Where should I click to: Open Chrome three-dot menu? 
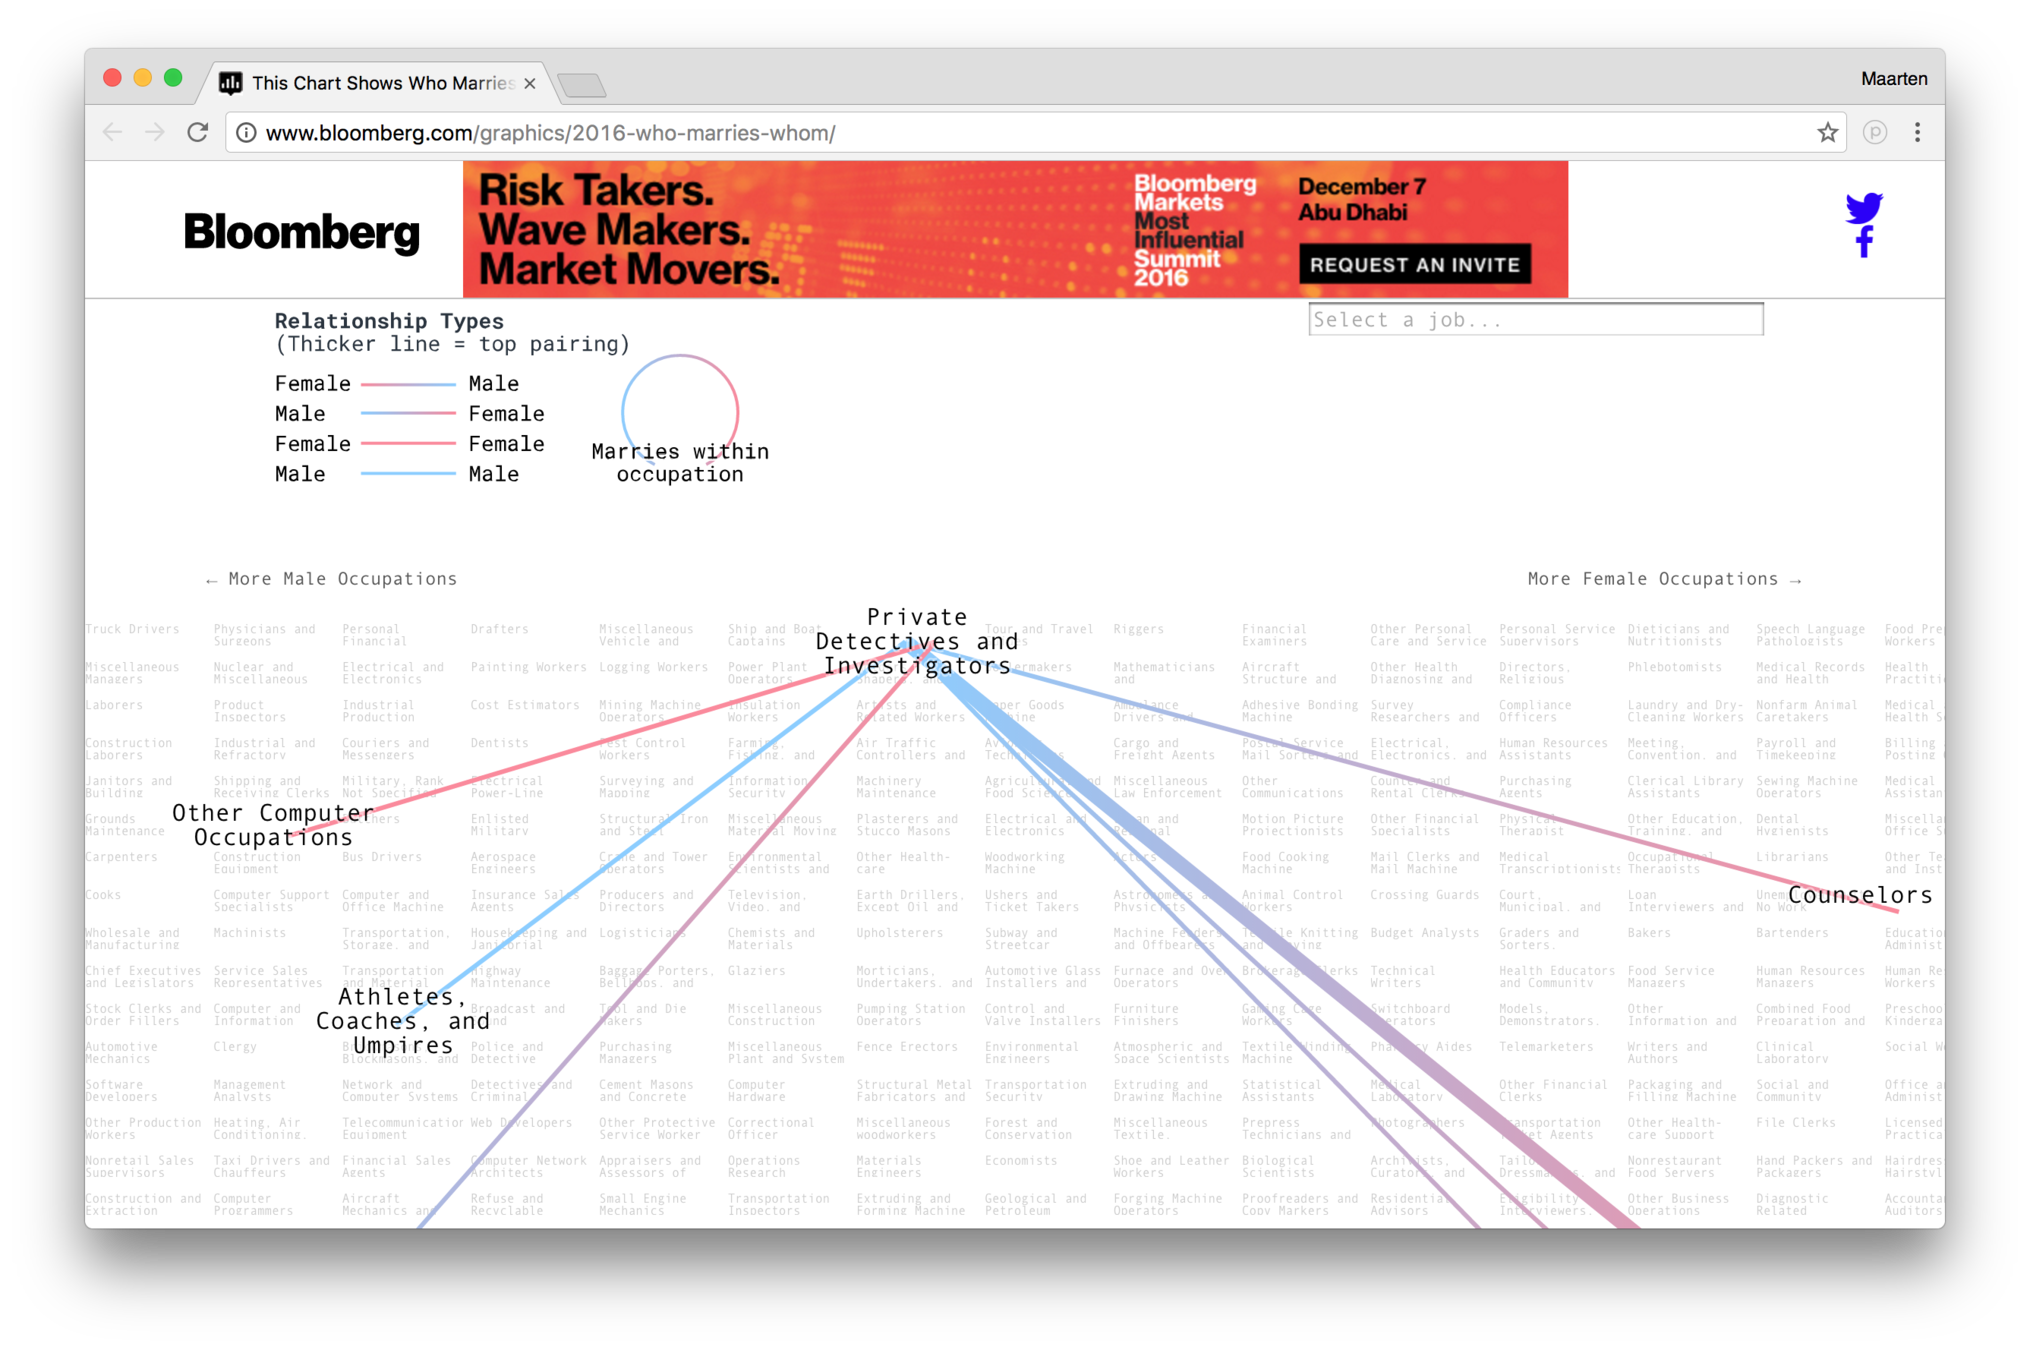[x=1917, y=132]
